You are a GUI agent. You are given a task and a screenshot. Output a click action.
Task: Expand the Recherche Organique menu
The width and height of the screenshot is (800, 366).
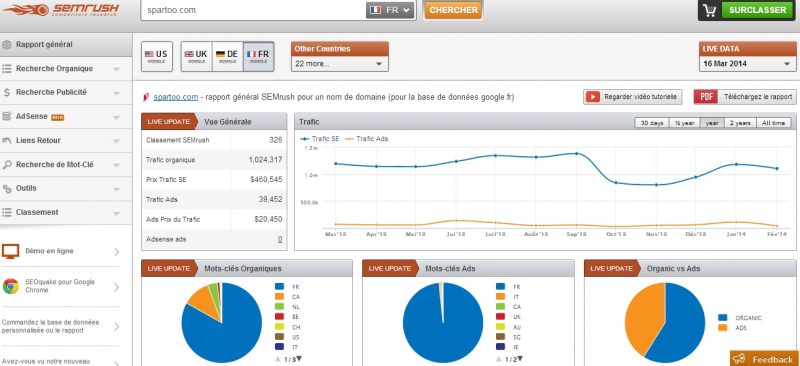[116, 69]
